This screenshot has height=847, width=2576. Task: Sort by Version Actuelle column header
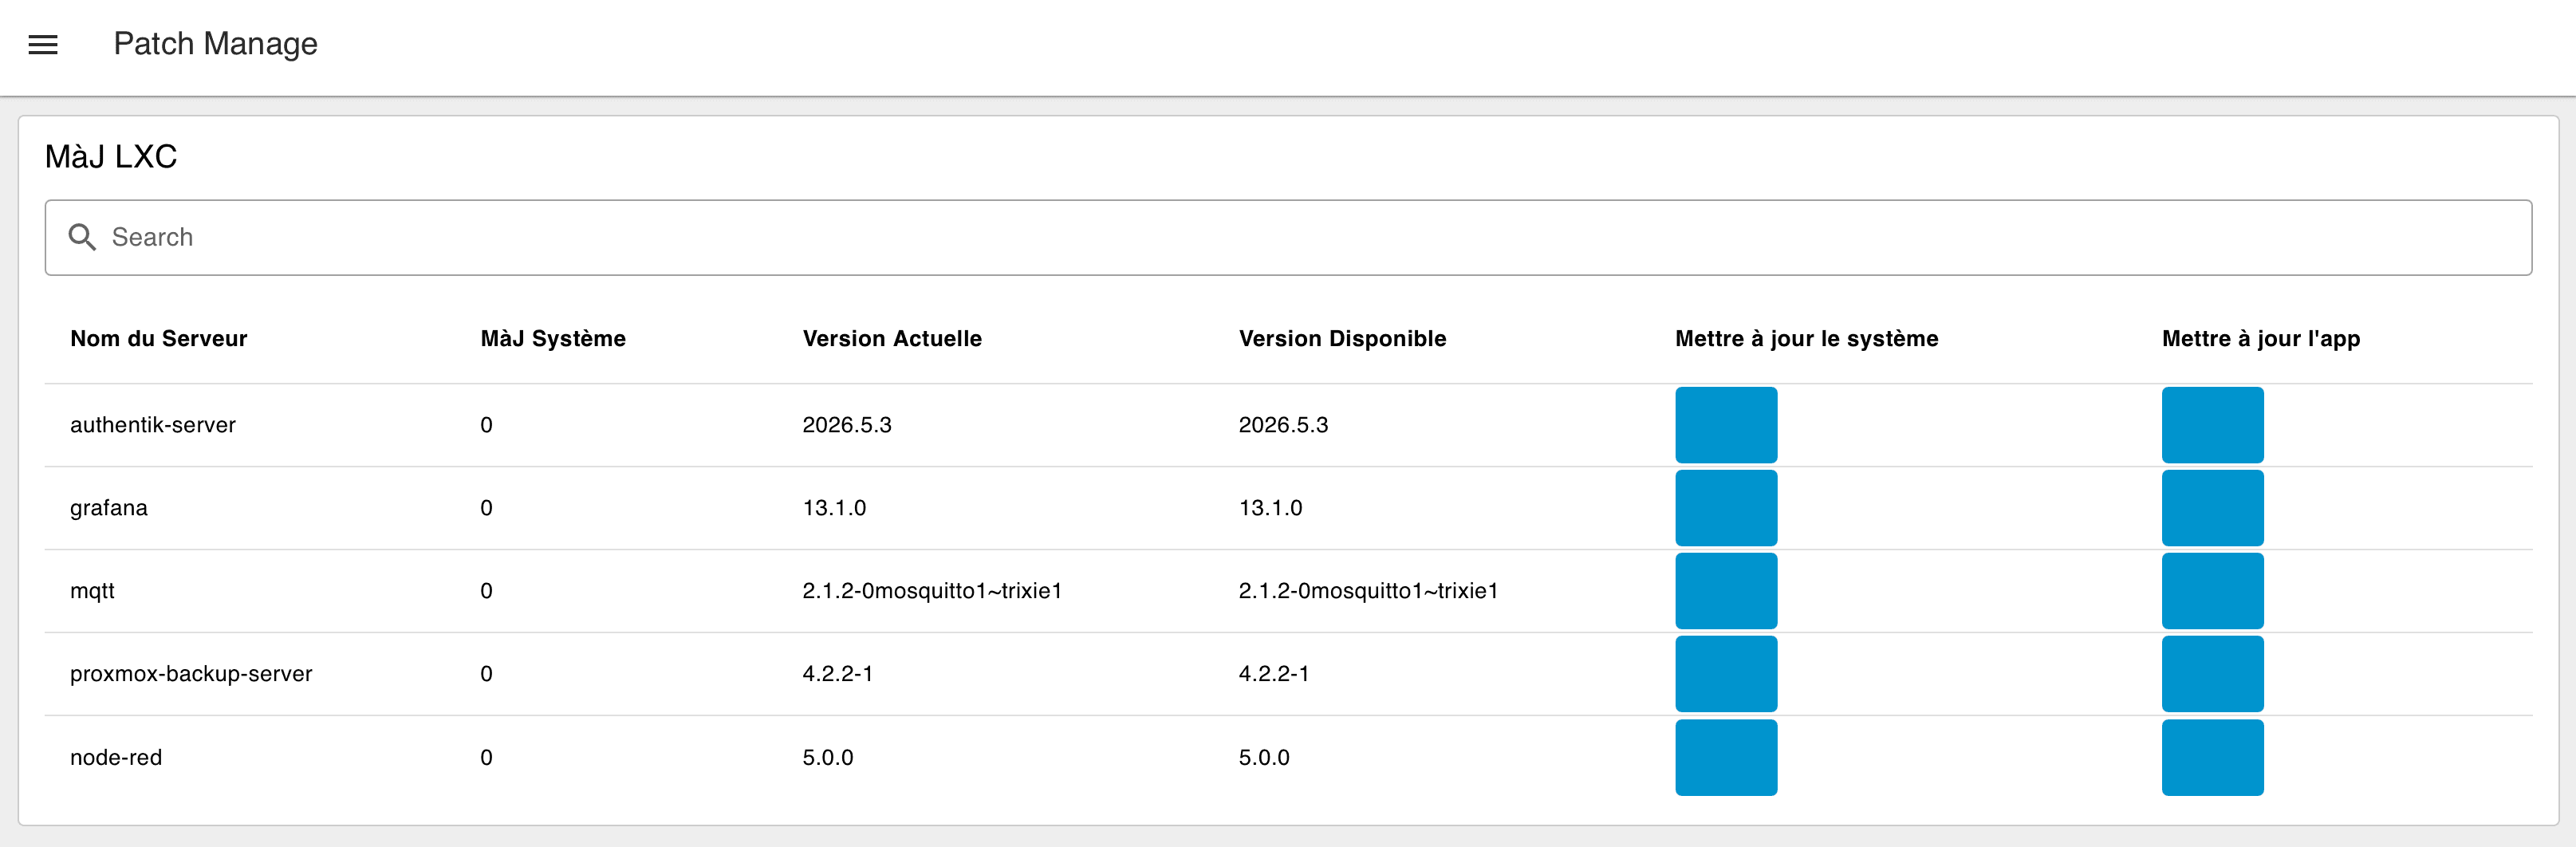(x=892, y=339)
